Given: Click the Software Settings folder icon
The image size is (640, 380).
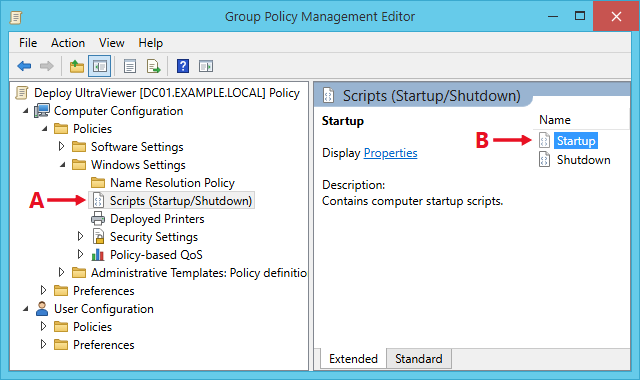Looking at the screenshot, I should click(79, 146).
